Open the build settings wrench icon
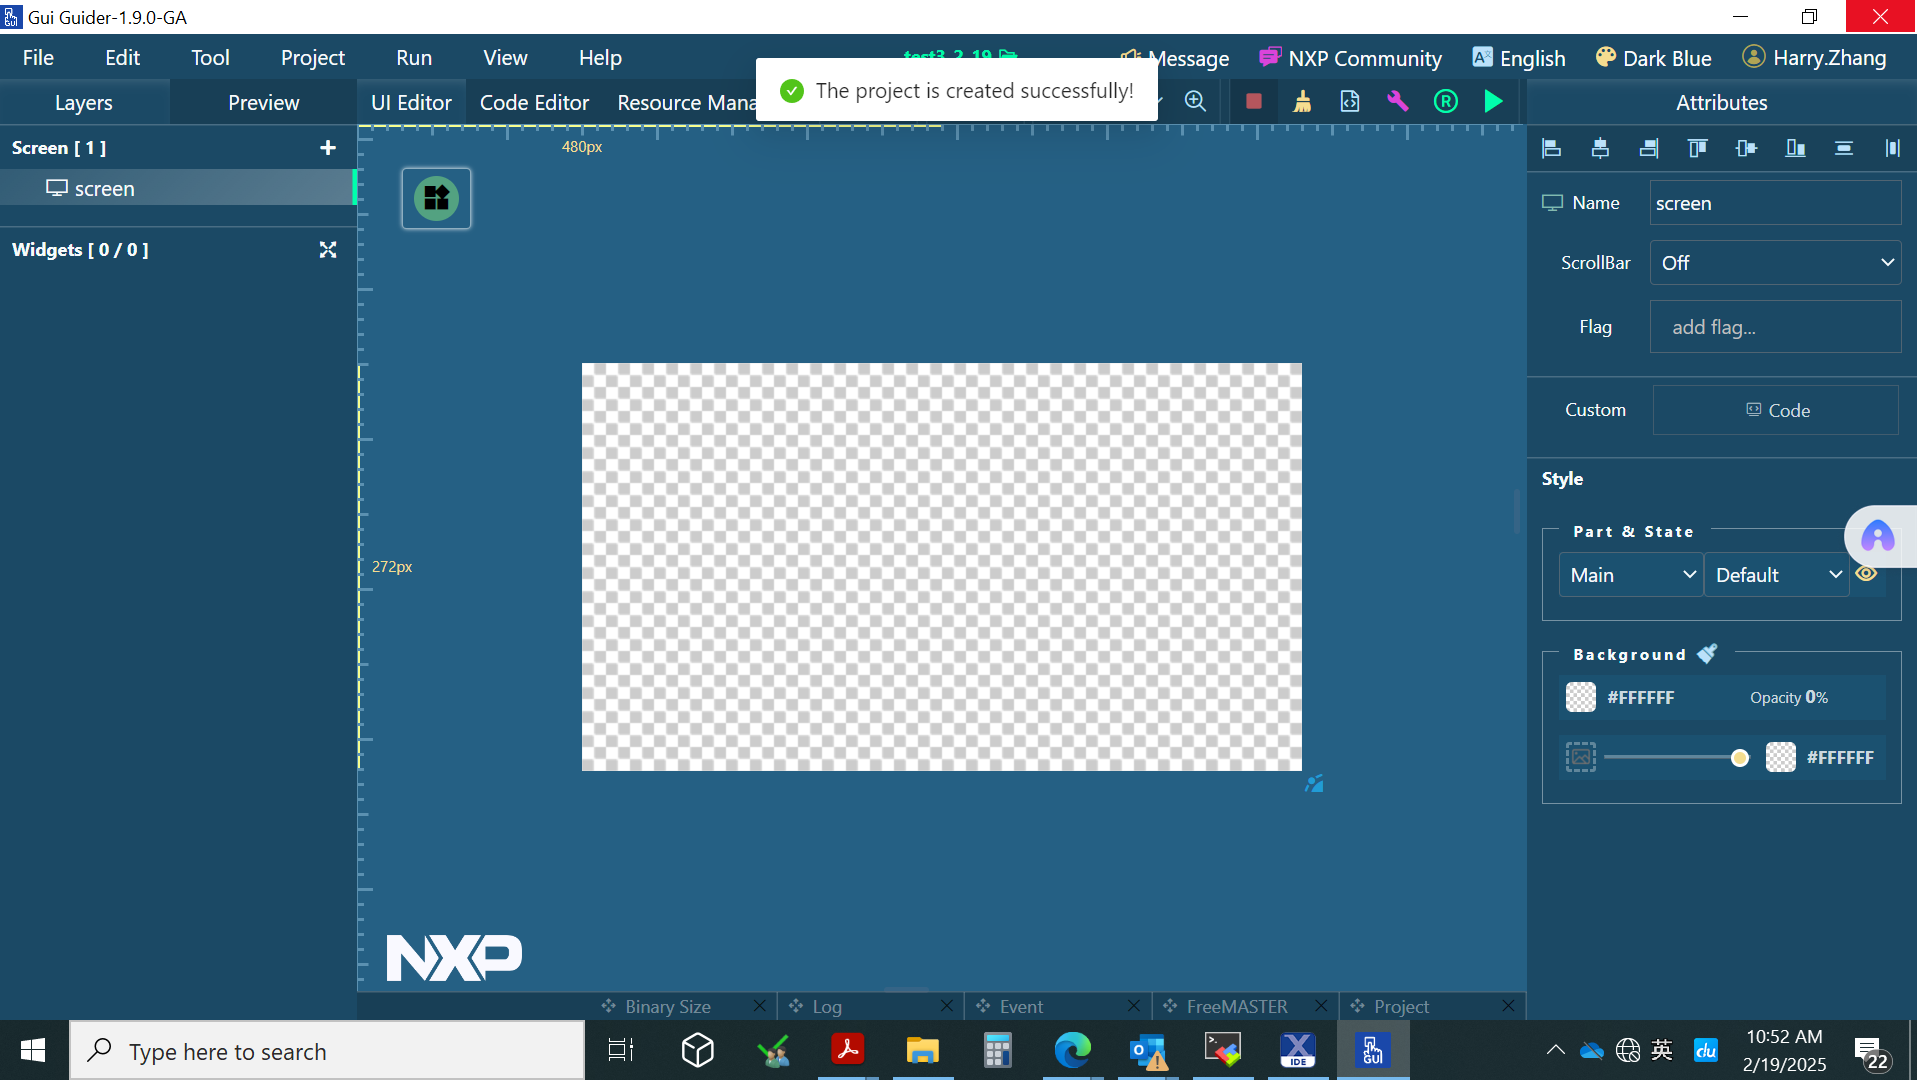This screenshot has height=1080, width=1917. [1397, 101]
